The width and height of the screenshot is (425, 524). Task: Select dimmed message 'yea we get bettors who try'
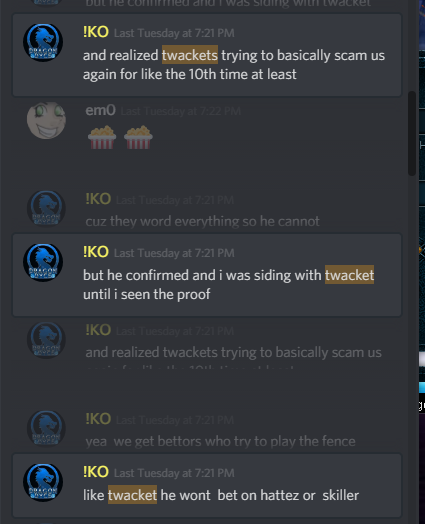click(x=221, y=441)
